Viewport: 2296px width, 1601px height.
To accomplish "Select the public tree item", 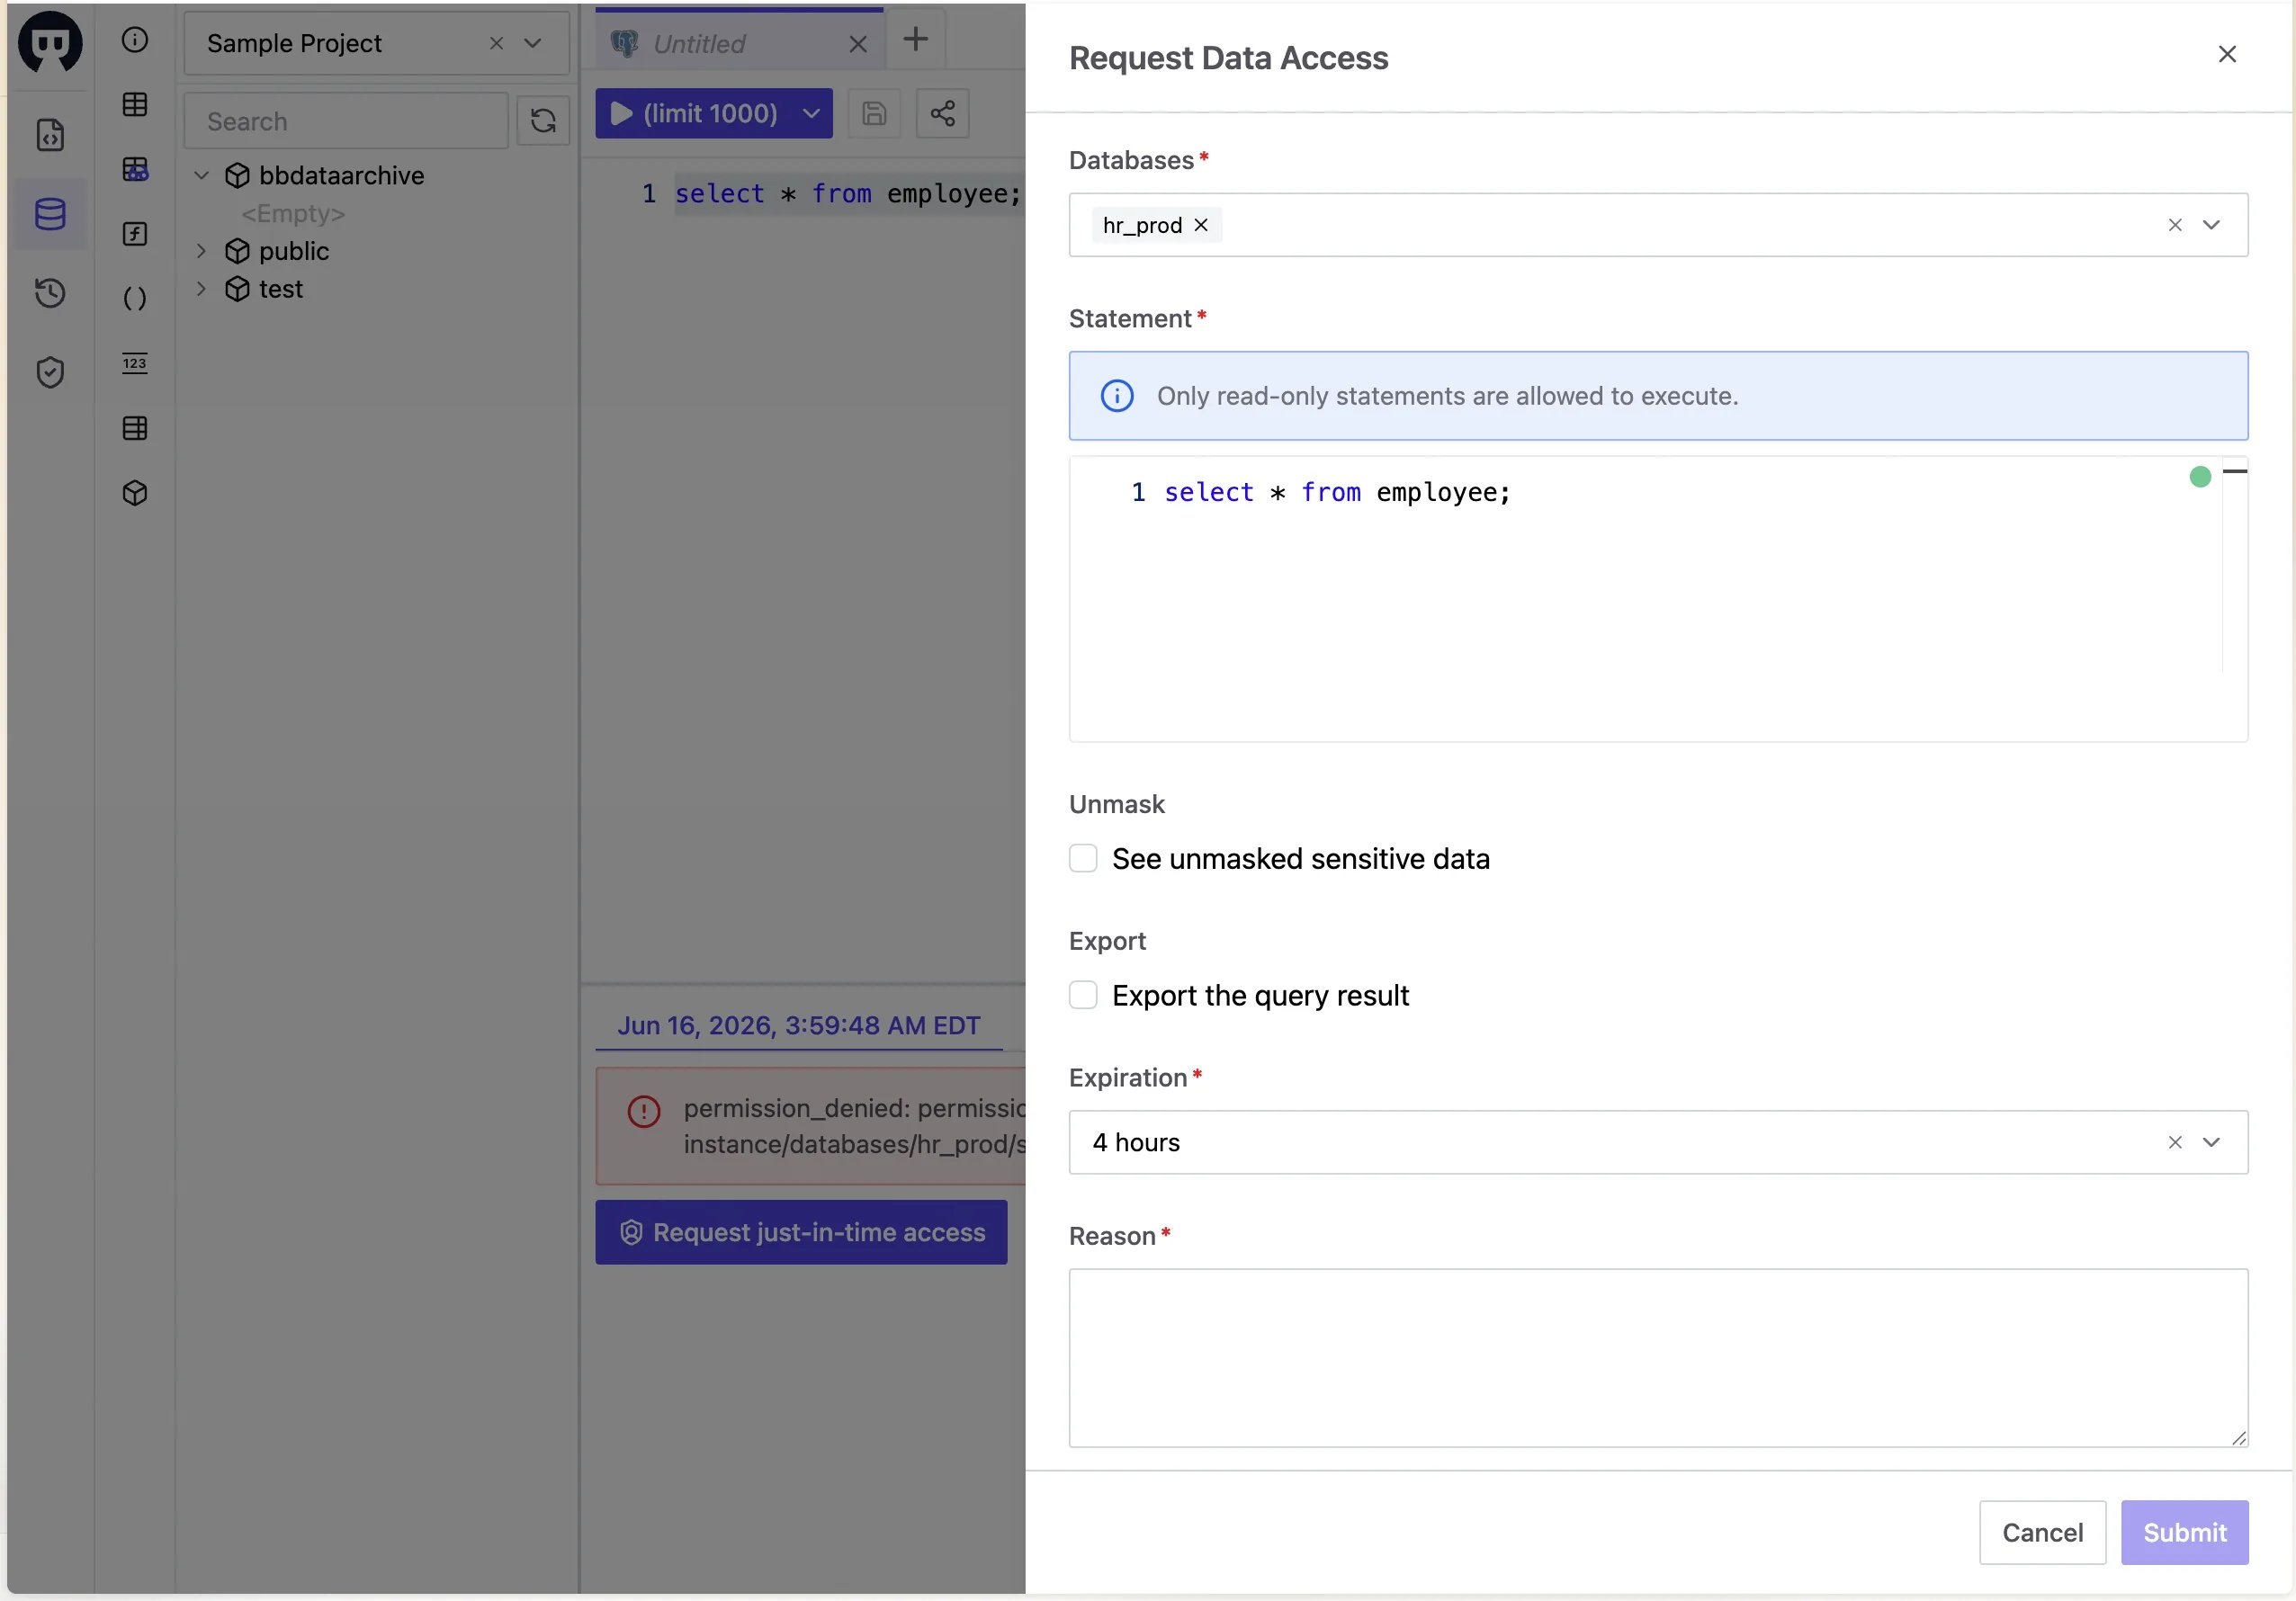I will point(293,251).
